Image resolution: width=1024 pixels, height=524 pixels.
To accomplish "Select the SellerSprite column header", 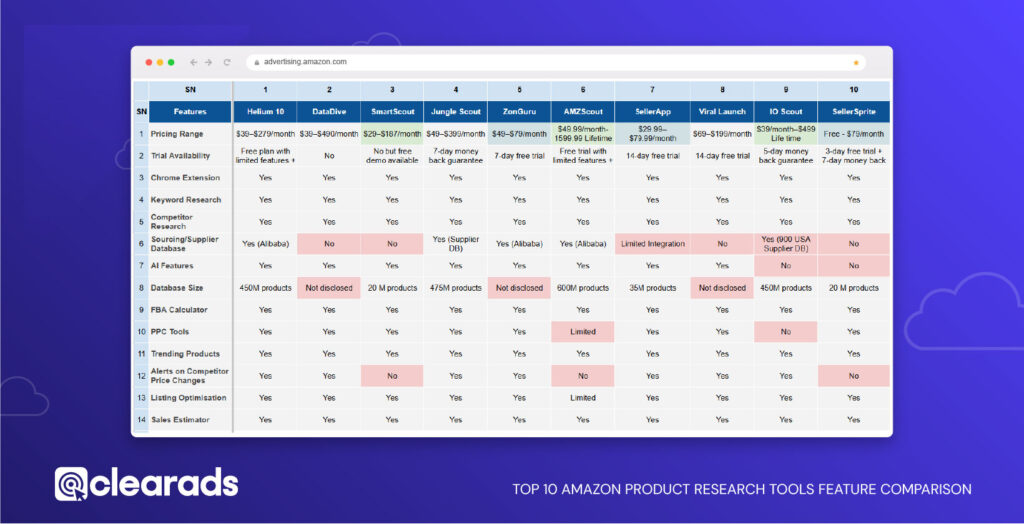I will click(x=854, y=112).
